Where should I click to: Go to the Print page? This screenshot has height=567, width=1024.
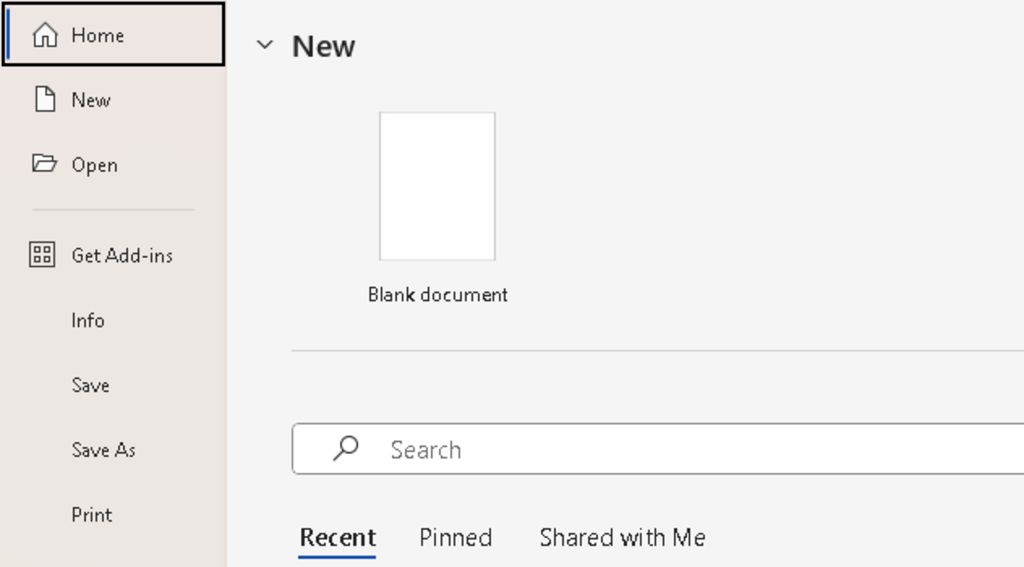pyautogui.click(x=91, y=515)
